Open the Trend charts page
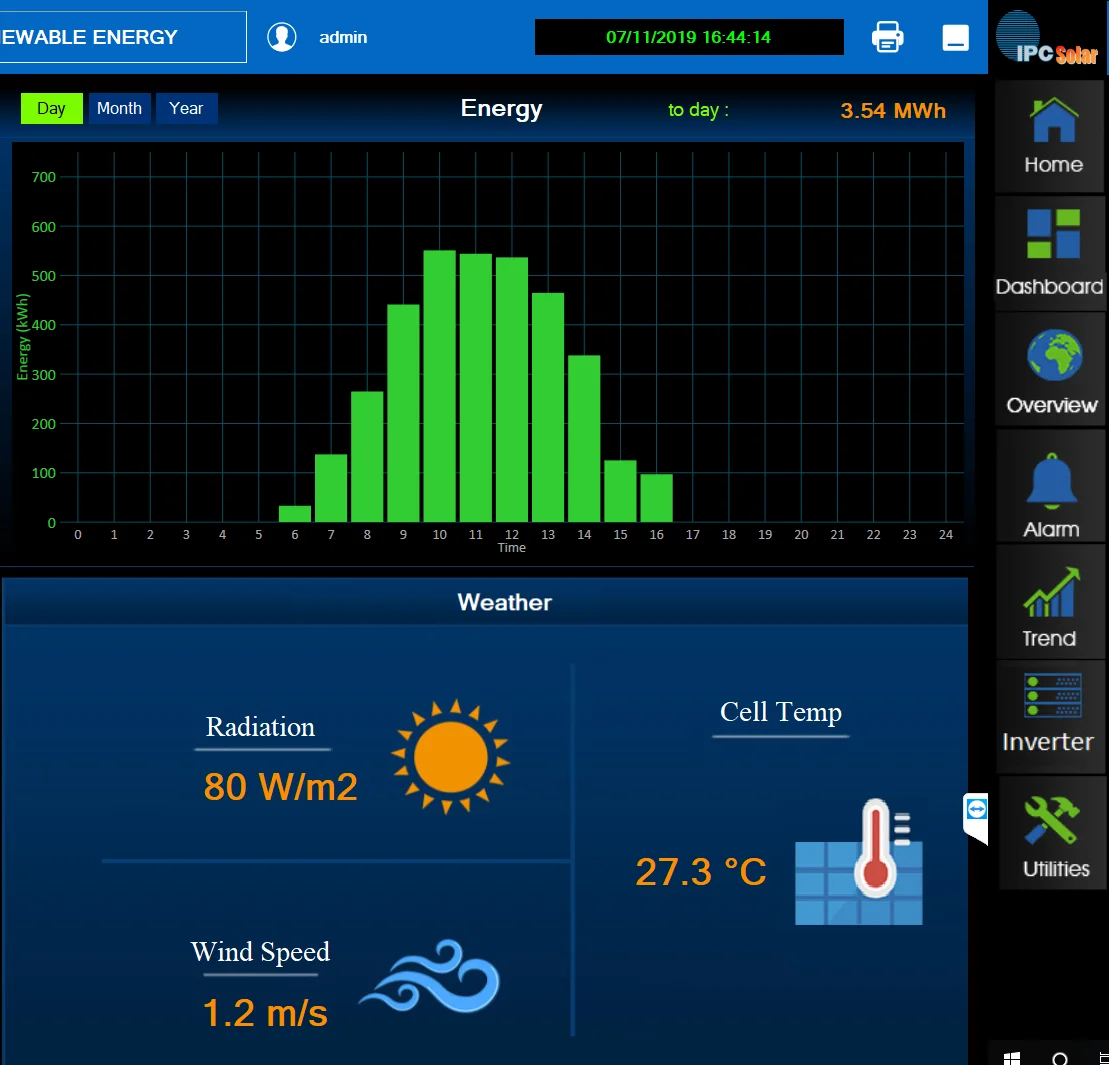 [1050, 603]
